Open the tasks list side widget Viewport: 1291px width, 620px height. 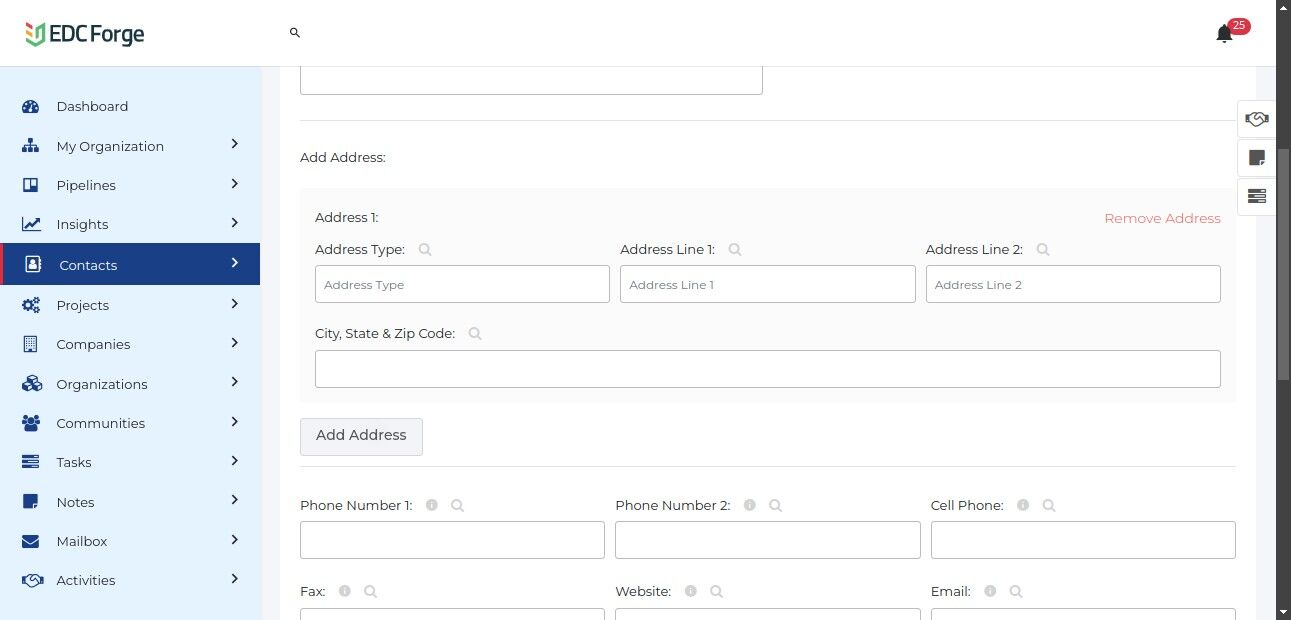click(1257, 196)
